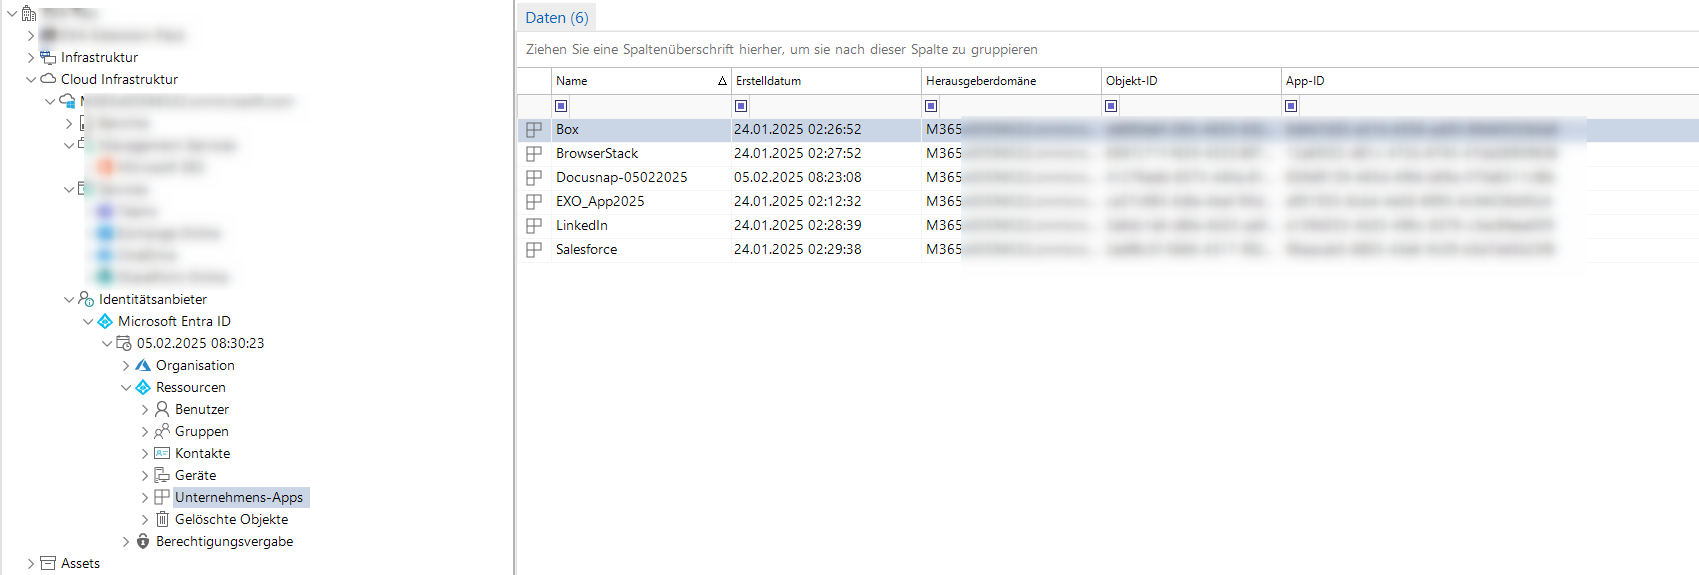
Task: Select the Daten (6) tab
Action: (x=556, y=17)
